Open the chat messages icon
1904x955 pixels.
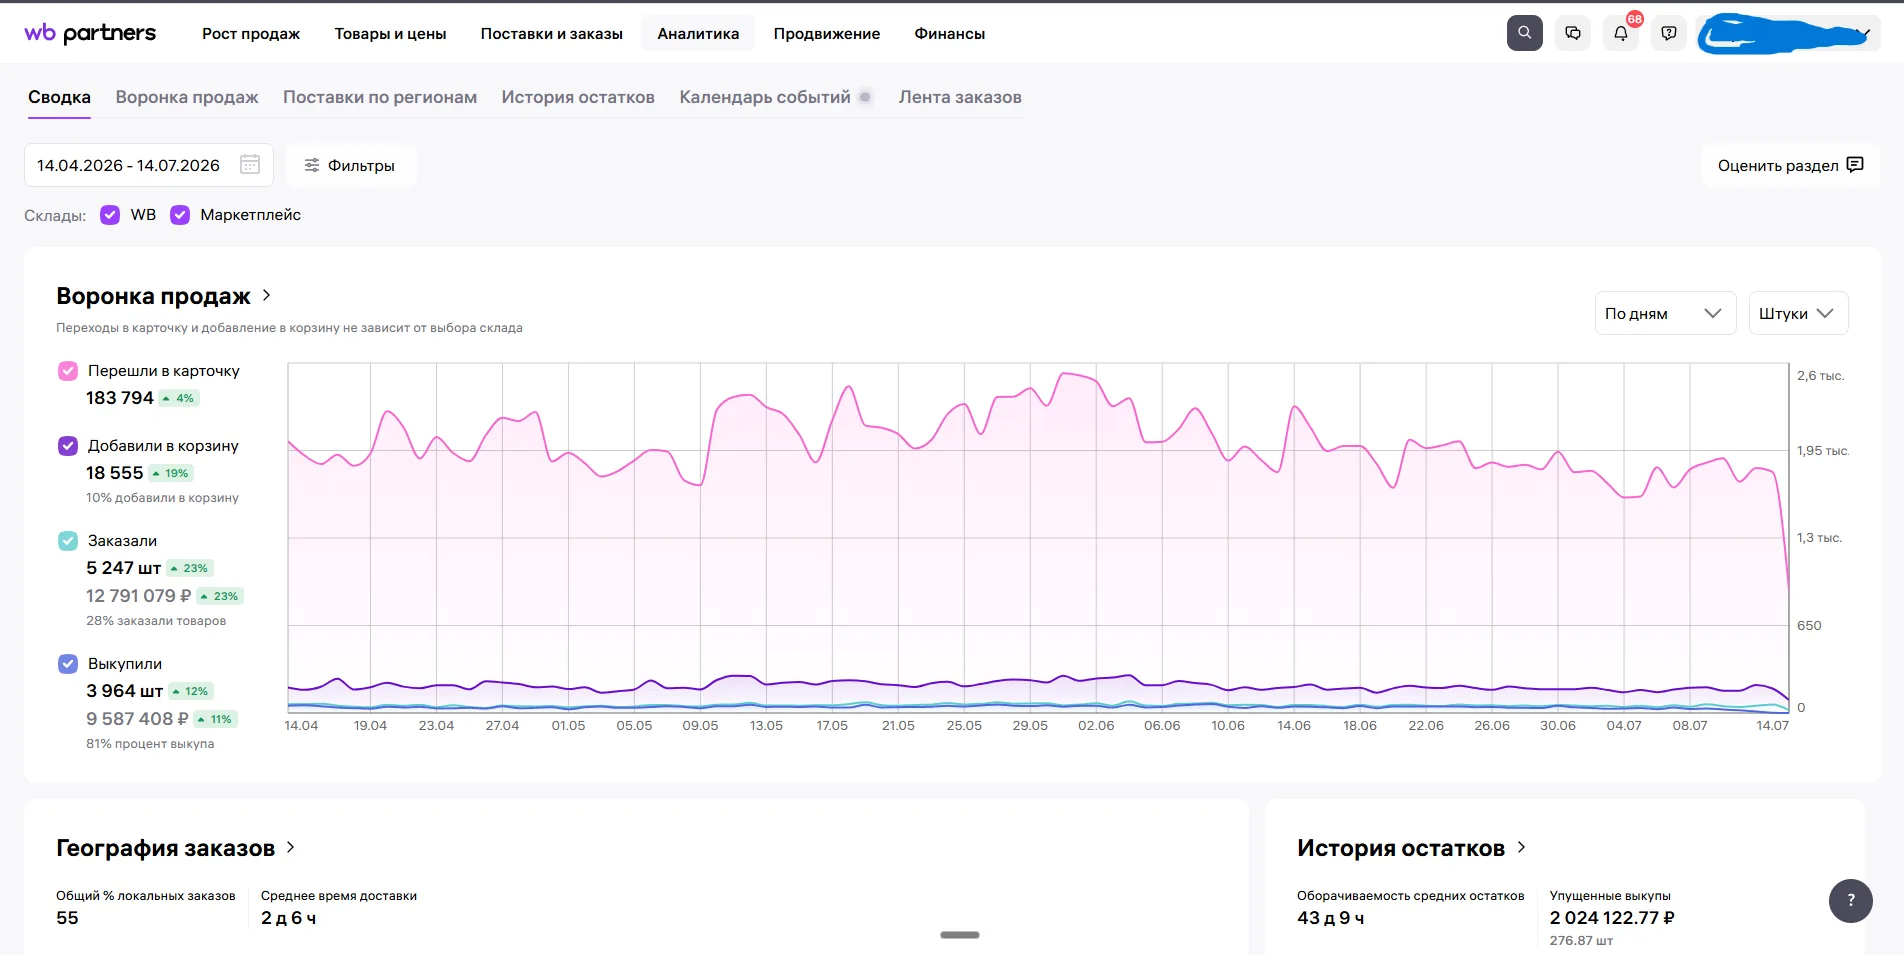1573,33
